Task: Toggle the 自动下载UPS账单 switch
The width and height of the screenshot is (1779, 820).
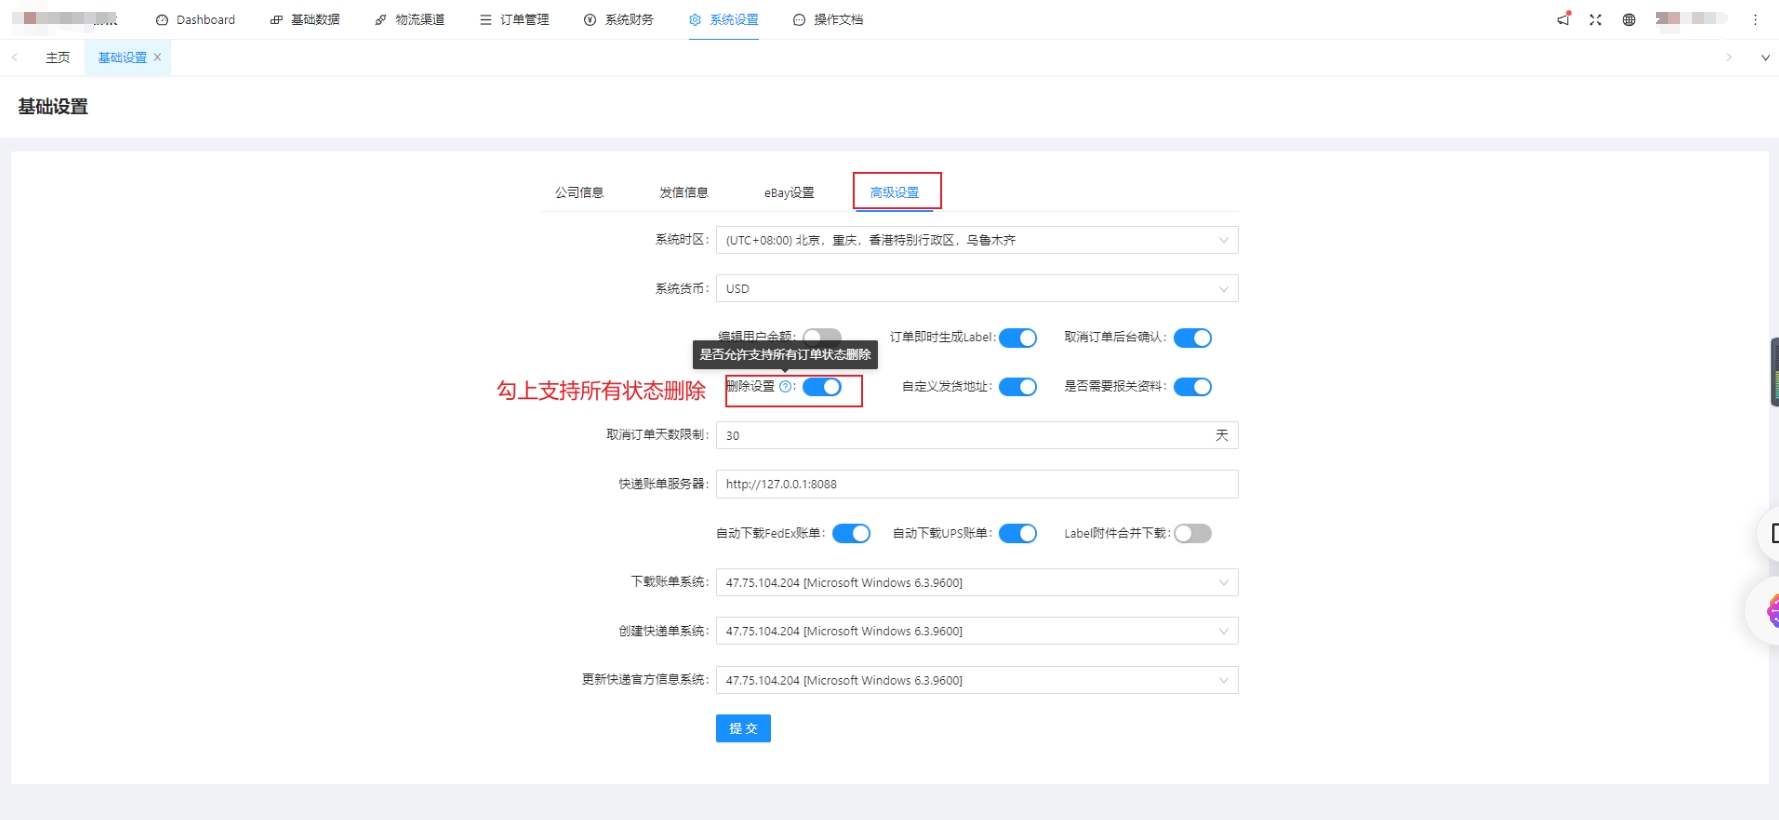Action: (x=1018, y=534)
